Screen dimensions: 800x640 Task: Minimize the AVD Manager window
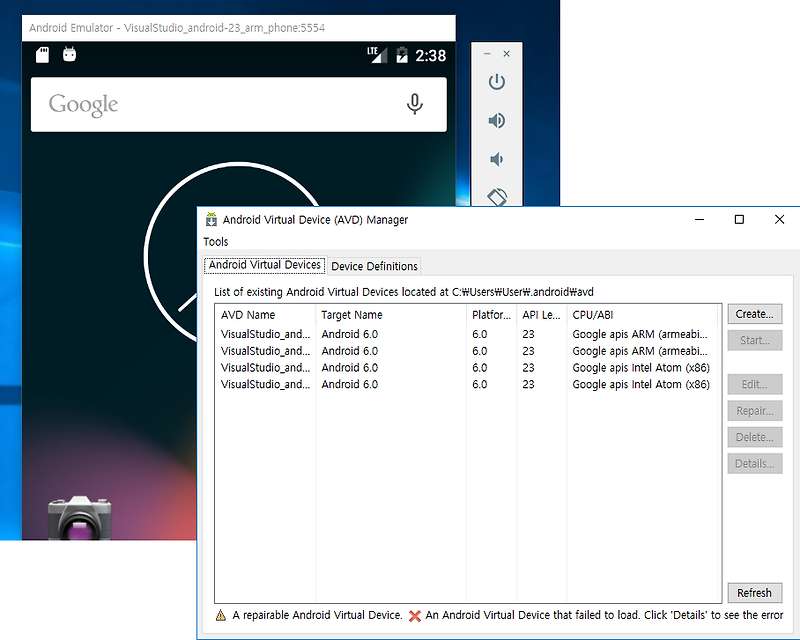(x=699, y=219)
